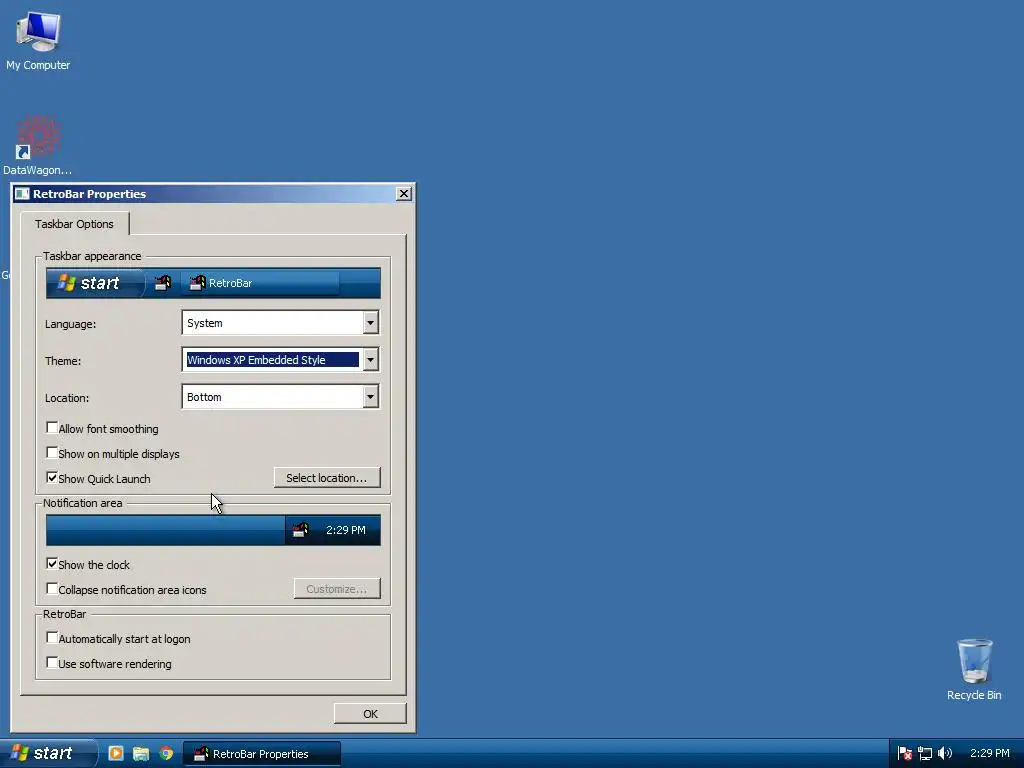
Task: Click the Location label text
Action: pos(67,398)
